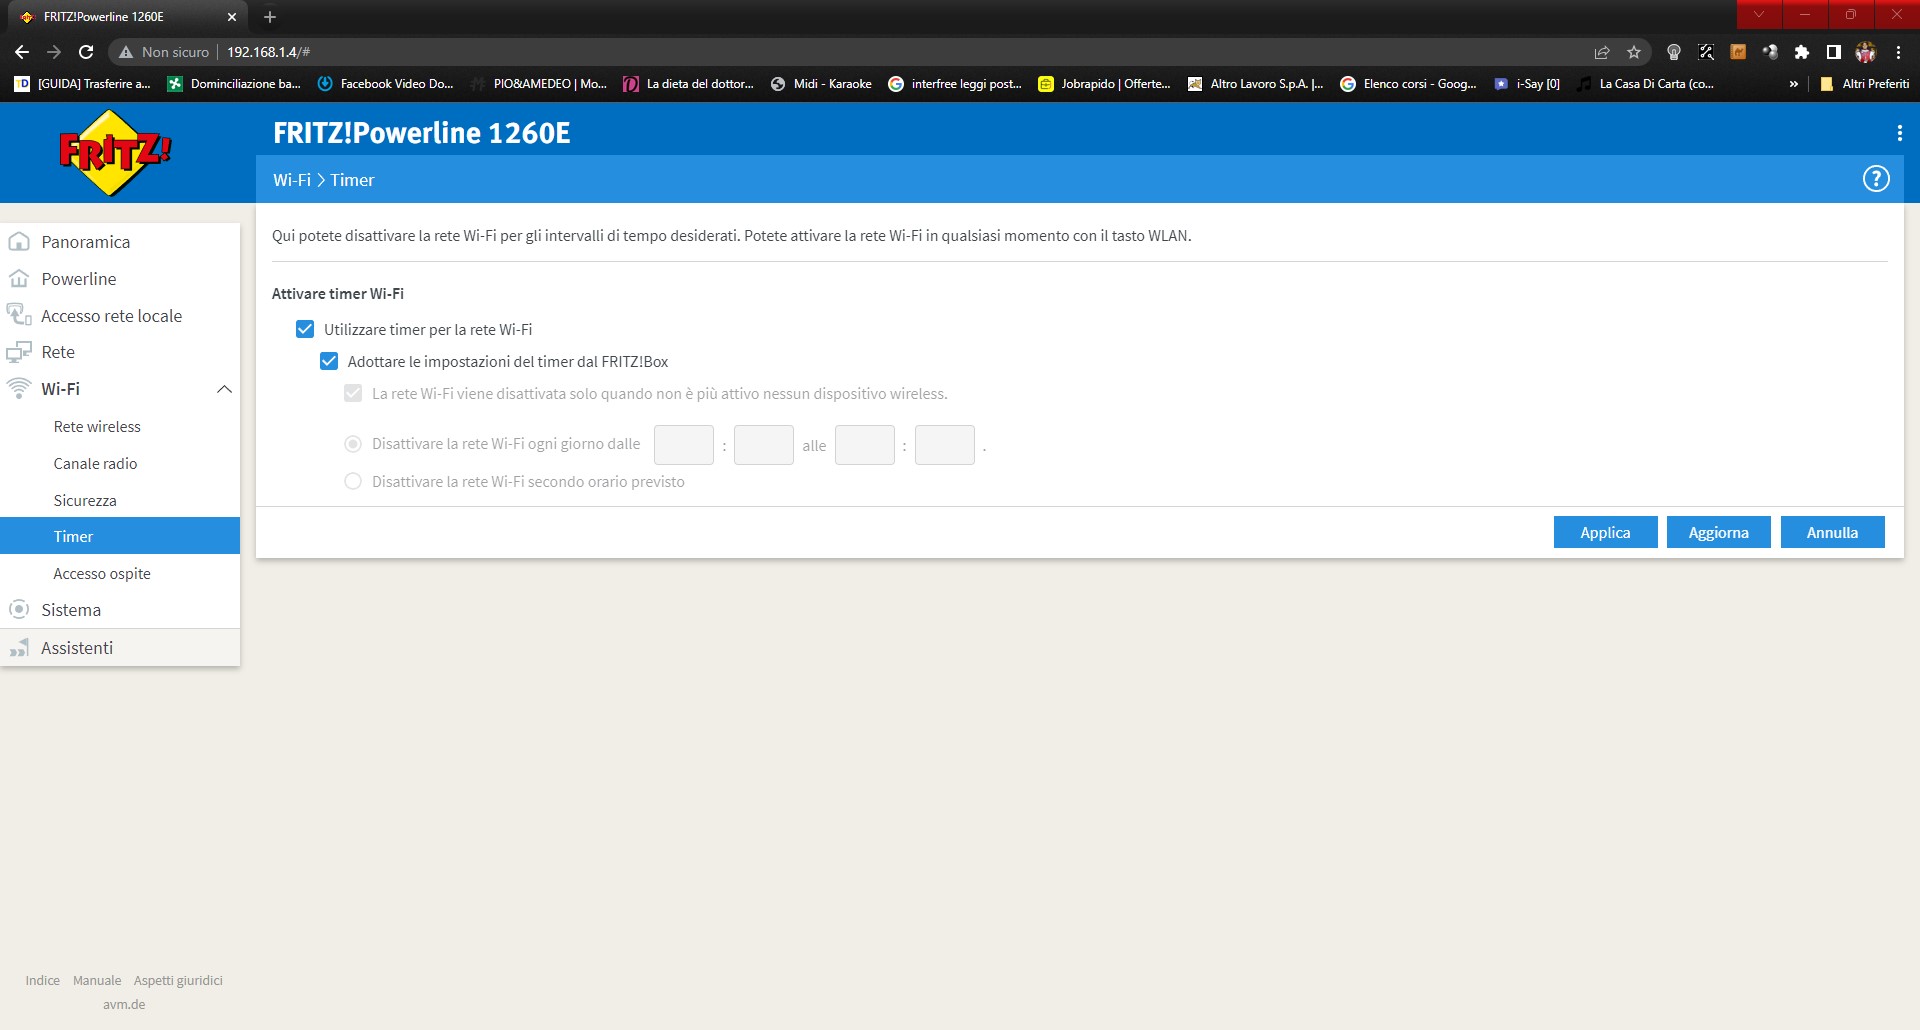
Task: Open the tab search dropdown arrow
Action: tap(1759, 14)
